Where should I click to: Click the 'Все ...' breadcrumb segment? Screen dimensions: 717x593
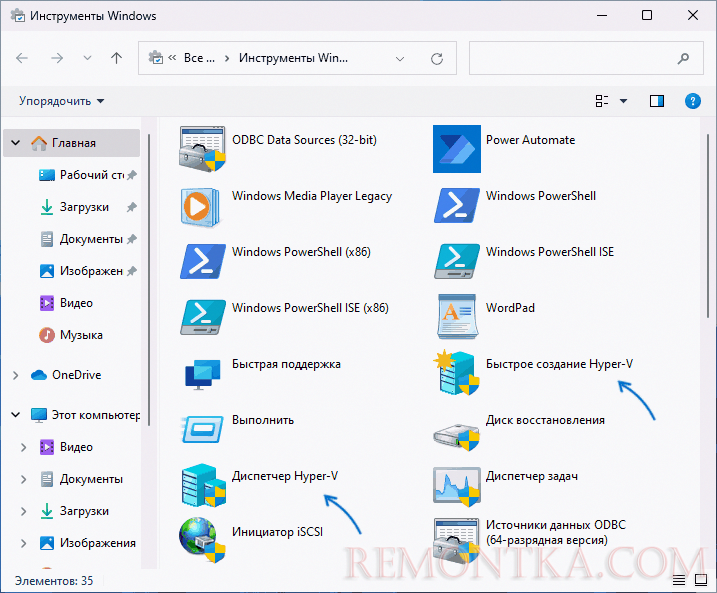click(x=199, y=58)
